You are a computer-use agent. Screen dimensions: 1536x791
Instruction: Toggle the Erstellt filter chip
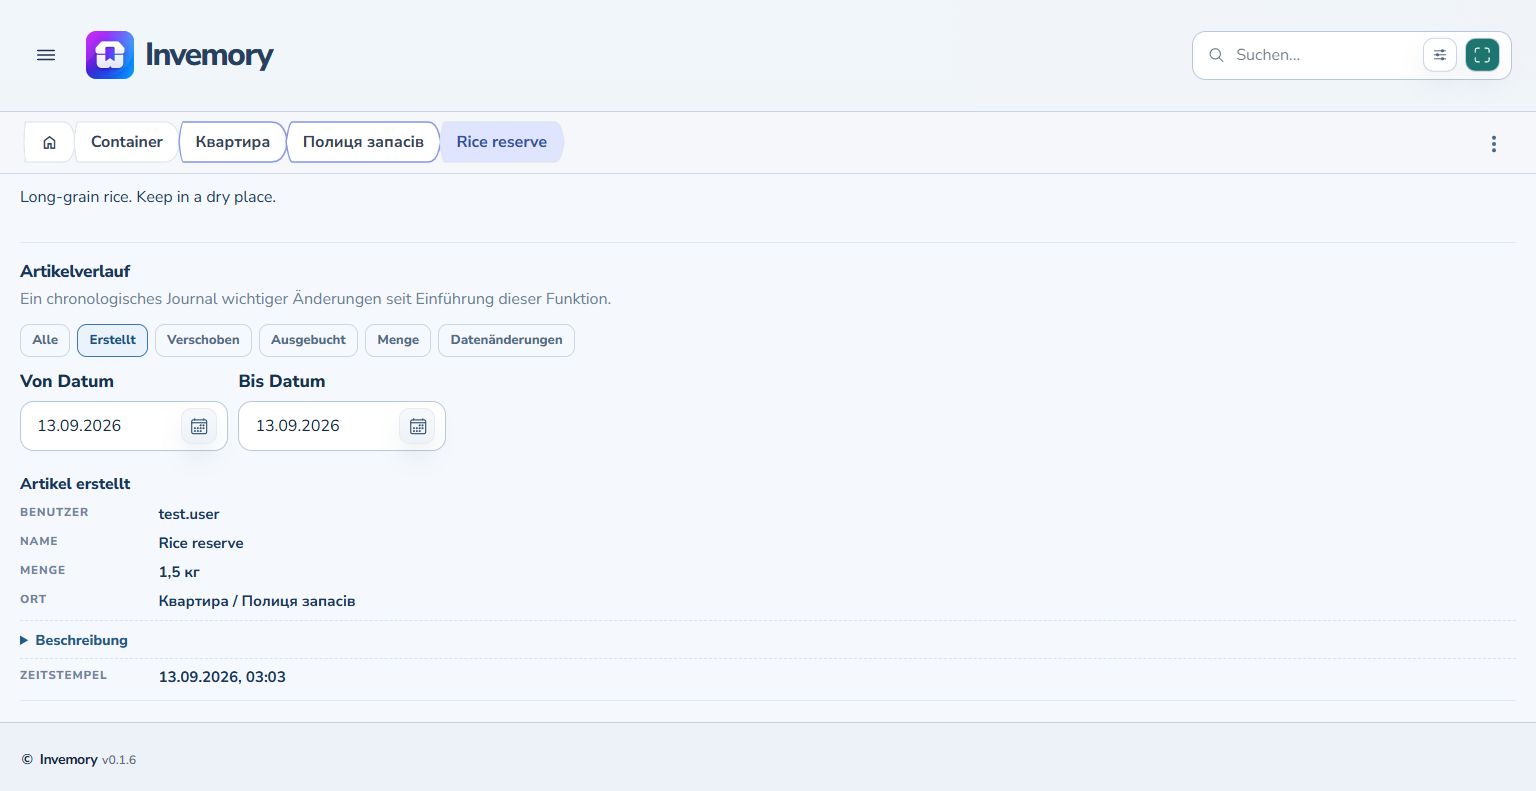(x=112, y=340)
